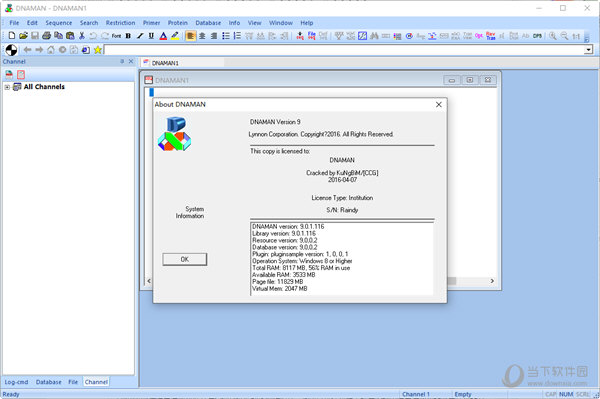Open the Restriction menu
This screenshot has height=399, width=600.
tap(121, 23)
